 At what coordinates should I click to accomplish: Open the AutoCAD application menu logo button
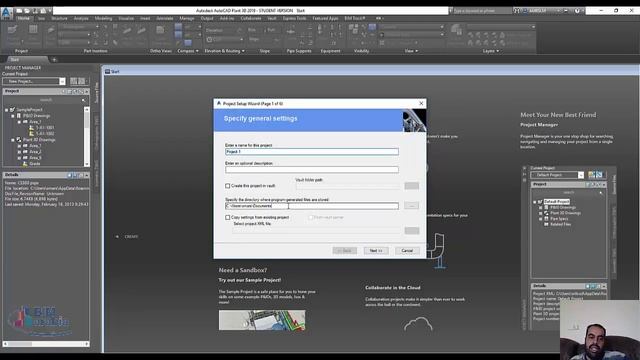pyautogui.click(x=7, y=13)
